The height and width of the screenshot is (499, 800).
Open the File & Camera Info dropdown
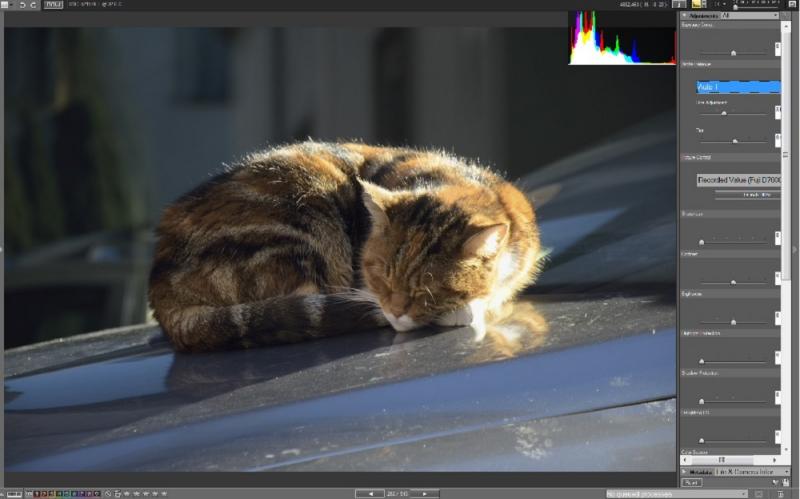[x=752, y=472]
